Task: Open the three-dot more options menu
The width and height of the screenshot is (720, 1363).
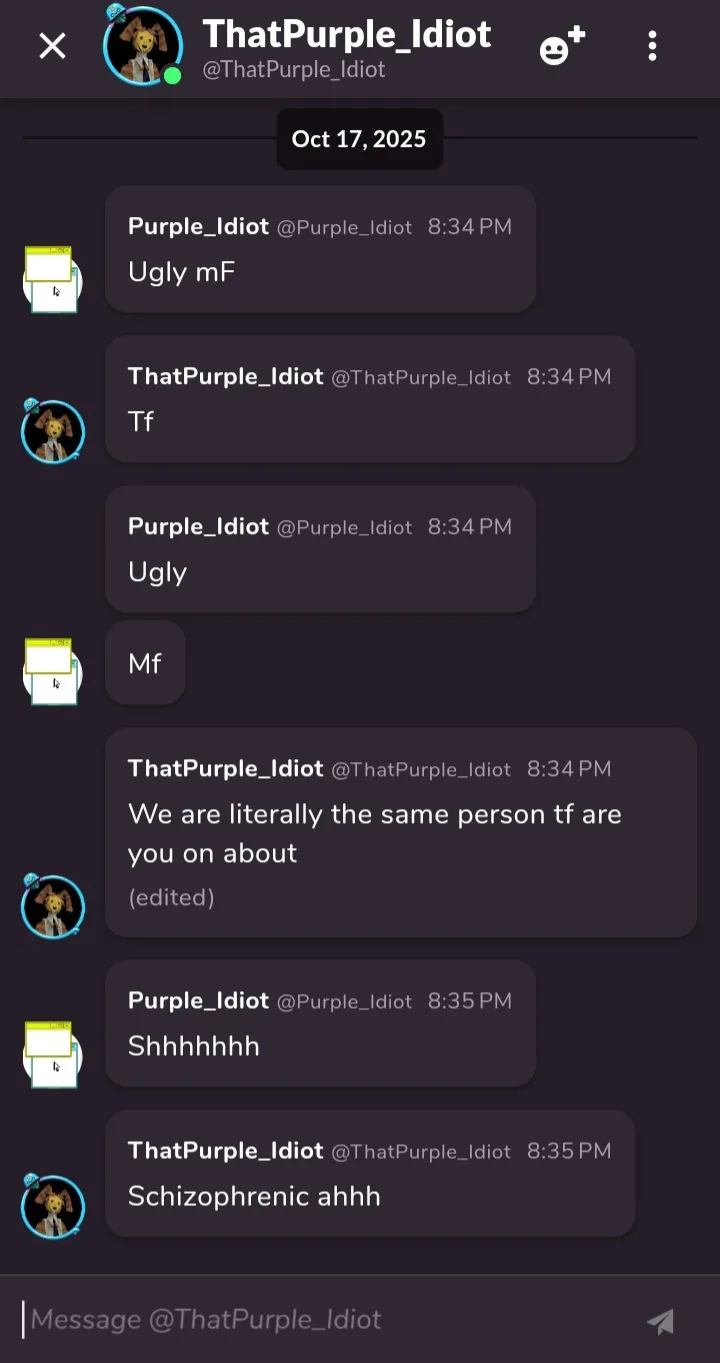Action: (x=652, y=46)
